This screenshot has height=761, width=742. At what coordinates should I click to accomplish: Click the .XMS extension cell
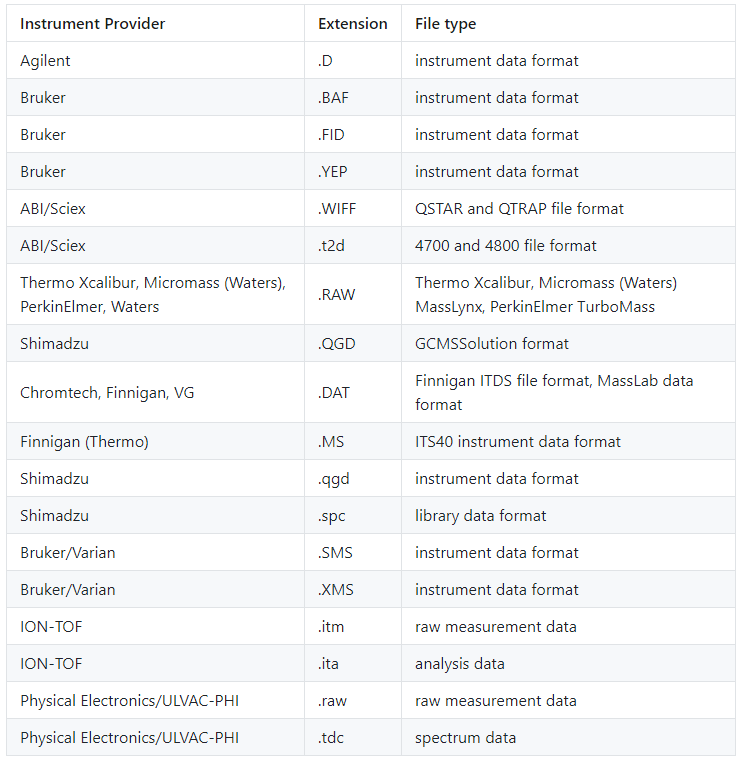[335, 589]
